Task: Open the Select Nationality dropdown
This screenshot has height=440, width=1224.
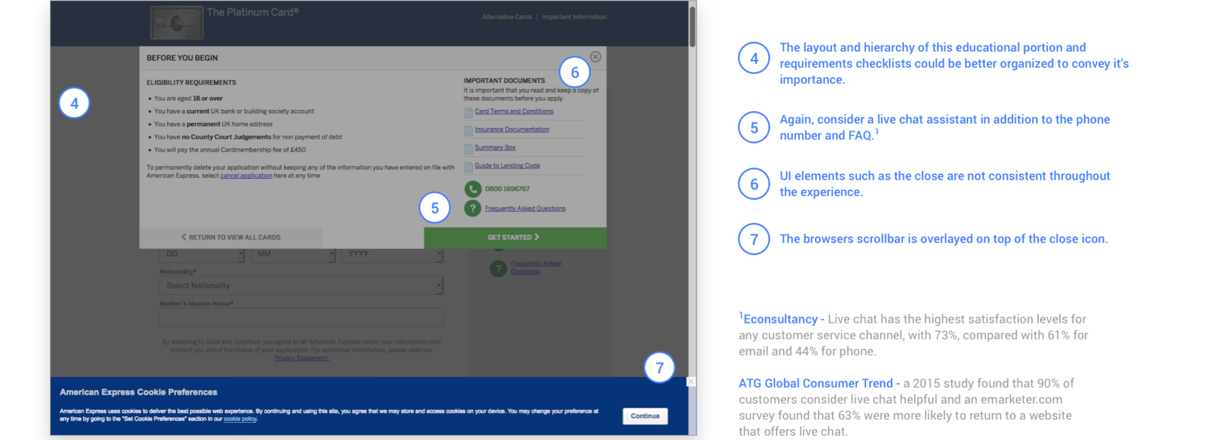Action: 301,286
